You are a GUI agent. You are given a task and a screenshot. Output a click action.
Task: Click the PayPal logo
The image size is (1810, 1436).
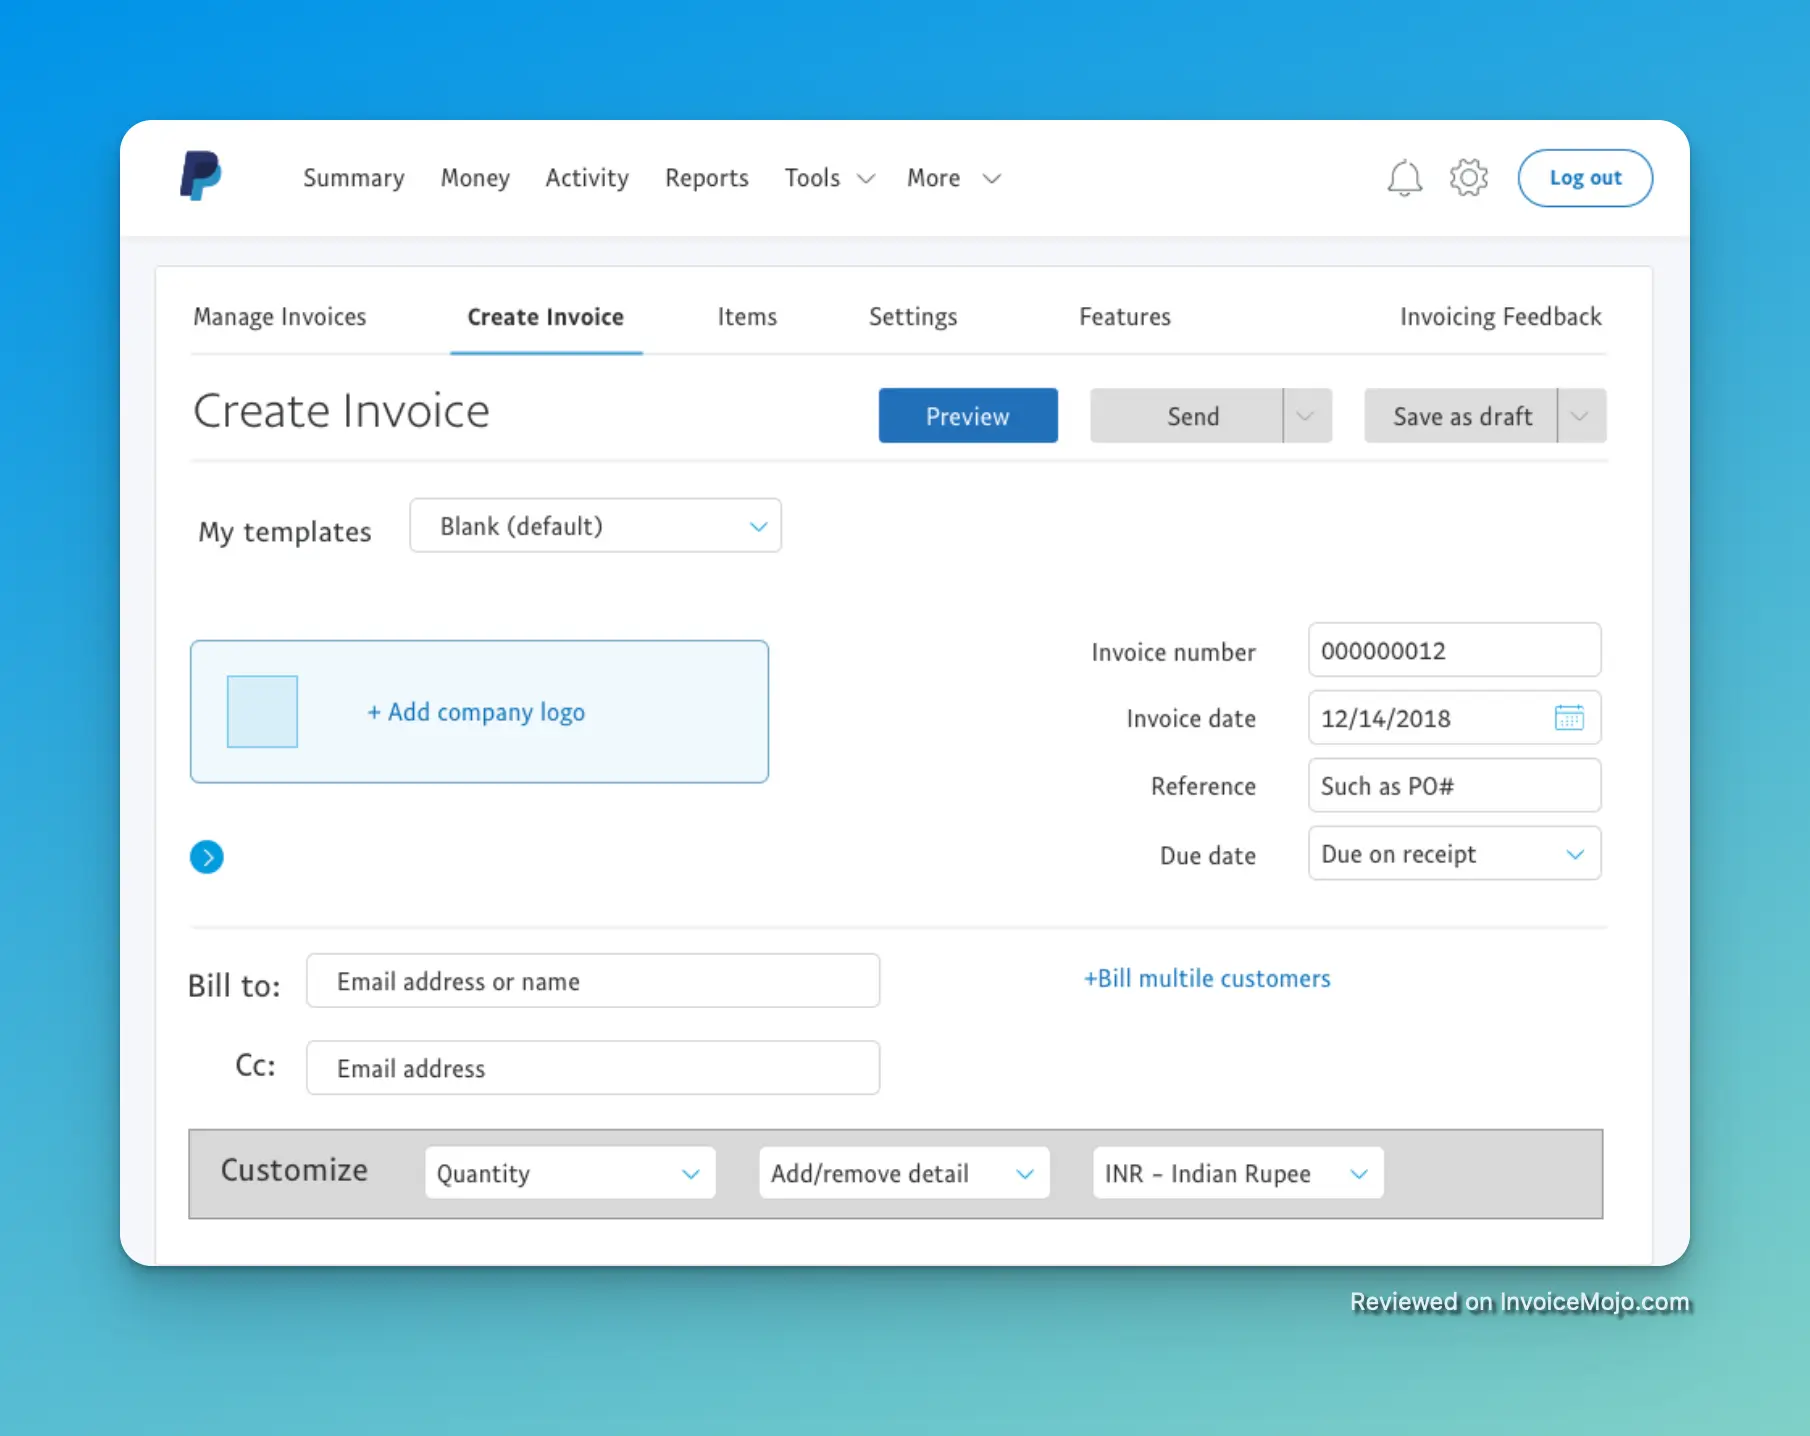200,177
